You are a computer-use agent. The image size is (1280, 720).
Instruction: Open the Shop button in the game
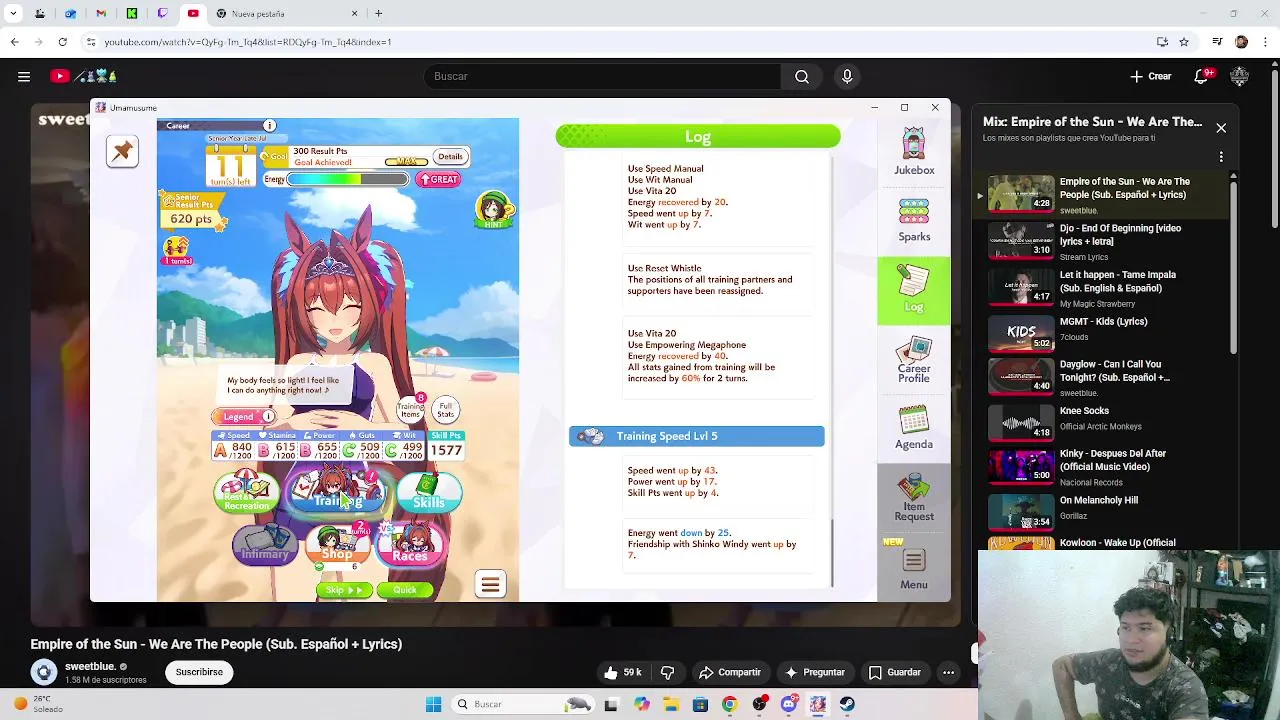pos(337,545)
